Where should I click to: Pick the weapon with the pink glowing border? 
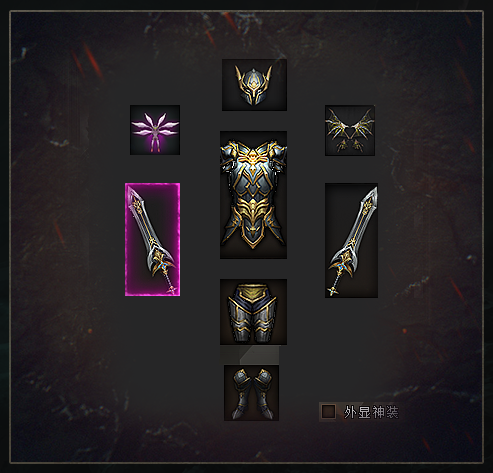pos(153,239)
